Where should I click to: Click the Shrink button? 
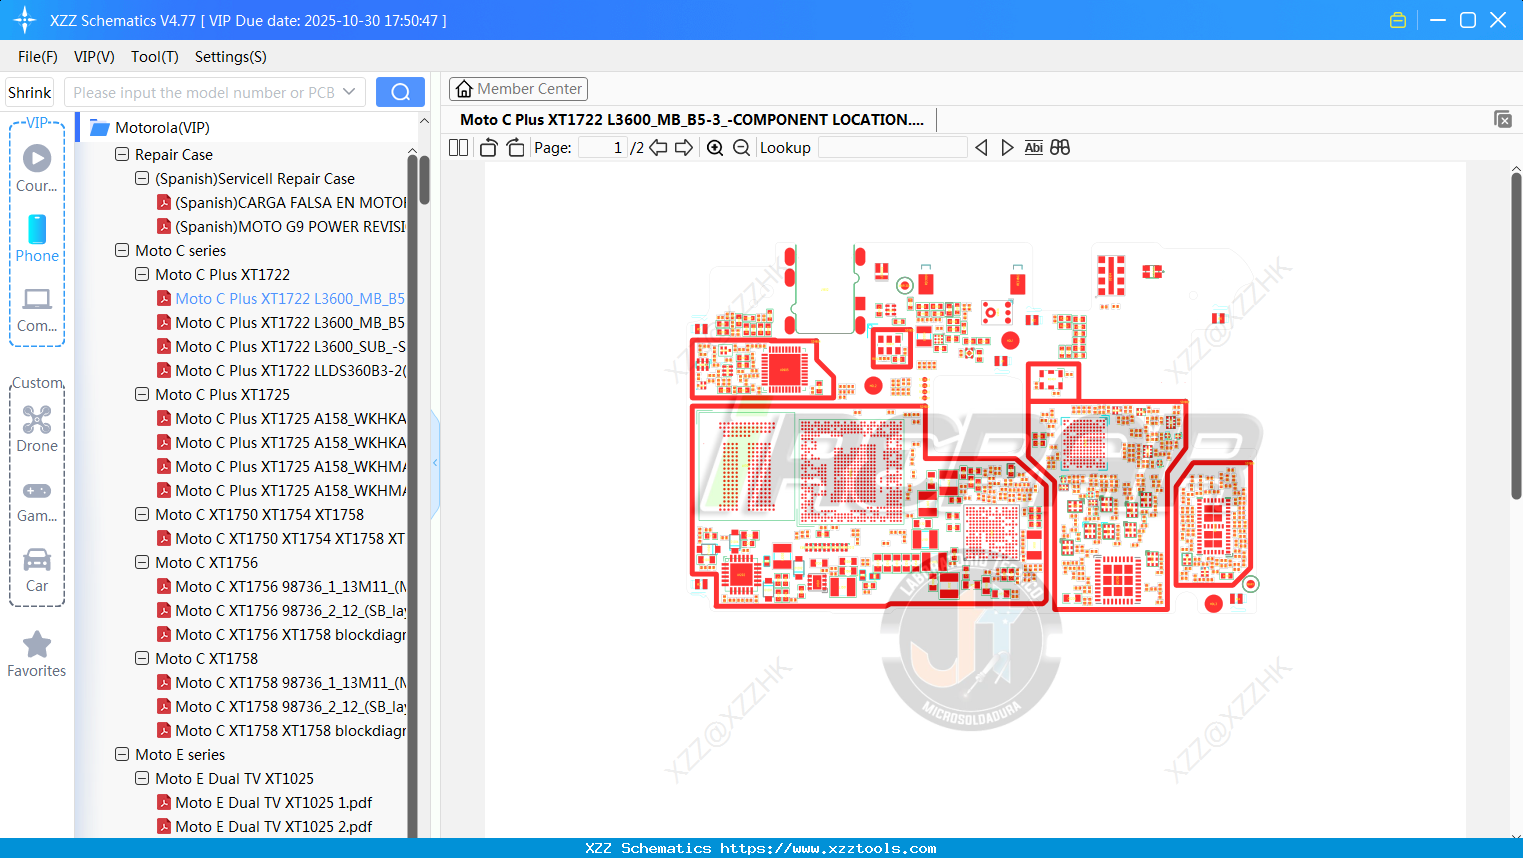pos(29,91)
